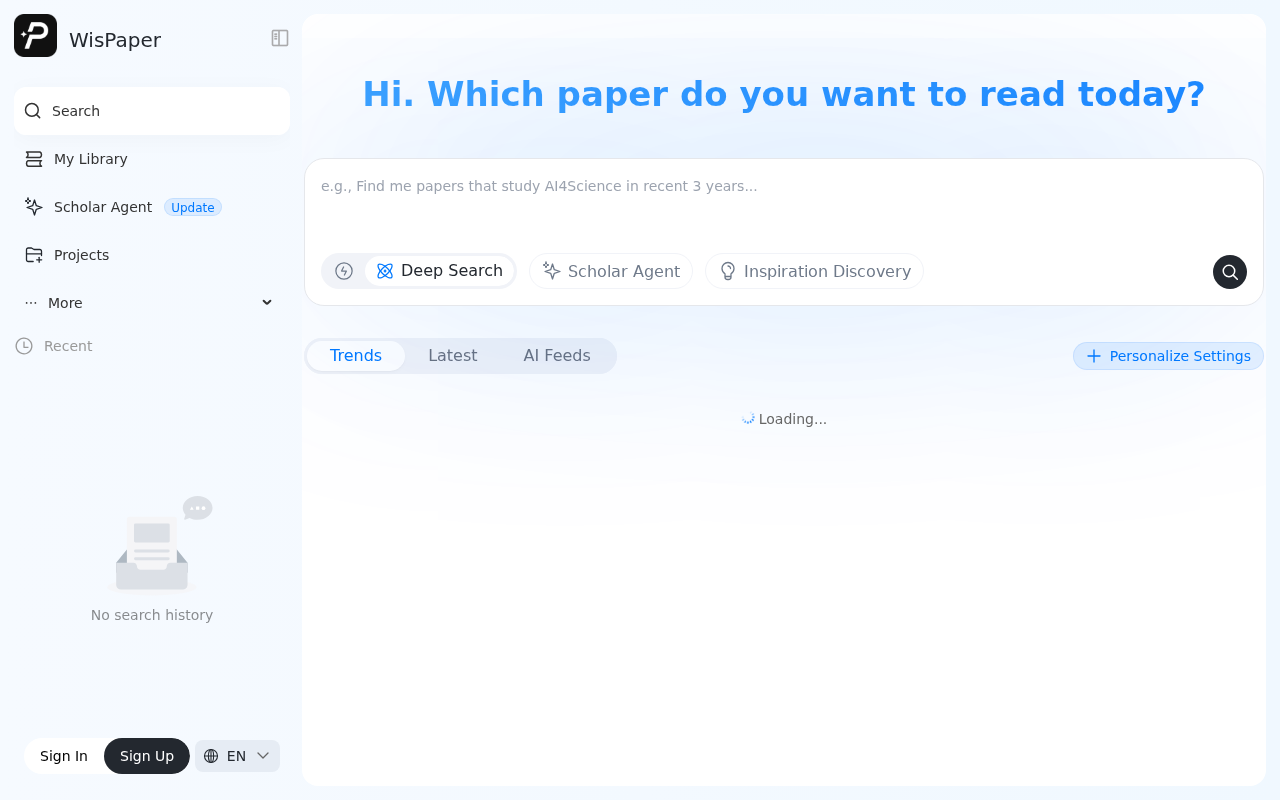Screen dimensions: 1280x800
Task: Submit query with the dark search icon
Action: tap(1230, 272)
